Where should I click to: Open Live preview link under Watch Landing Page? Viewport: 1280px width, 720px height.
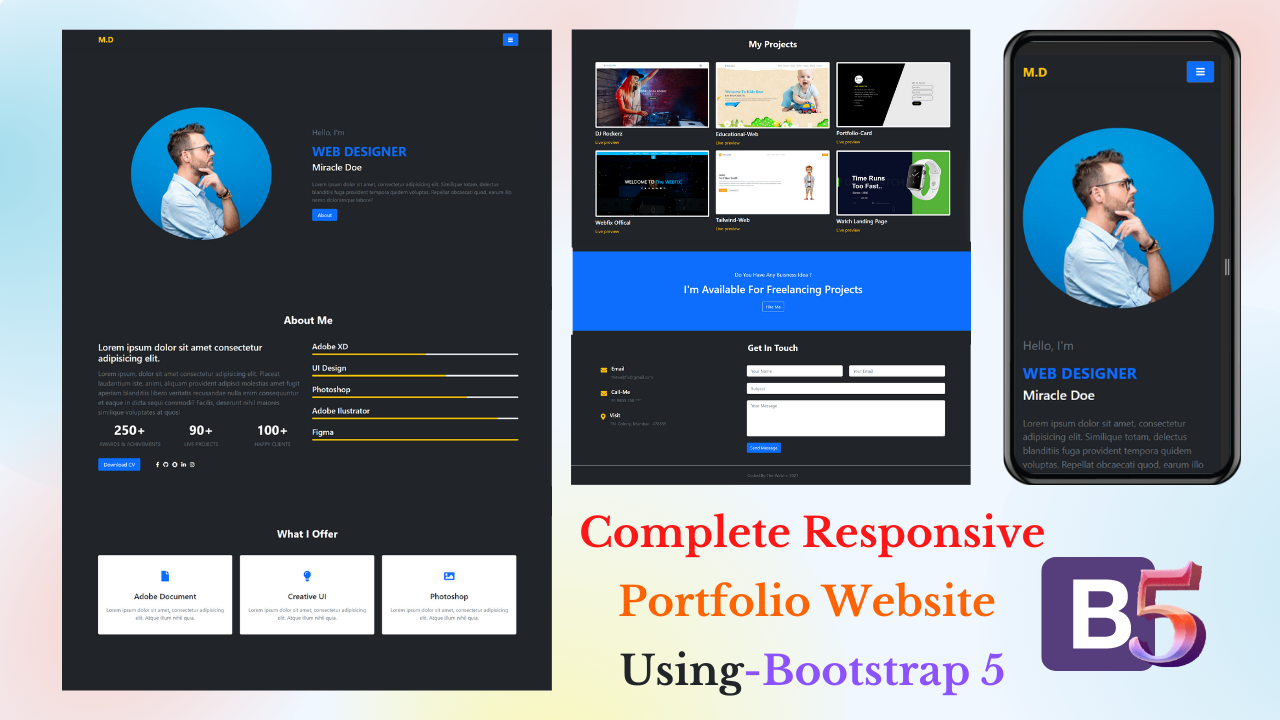[x=848, y=231]
